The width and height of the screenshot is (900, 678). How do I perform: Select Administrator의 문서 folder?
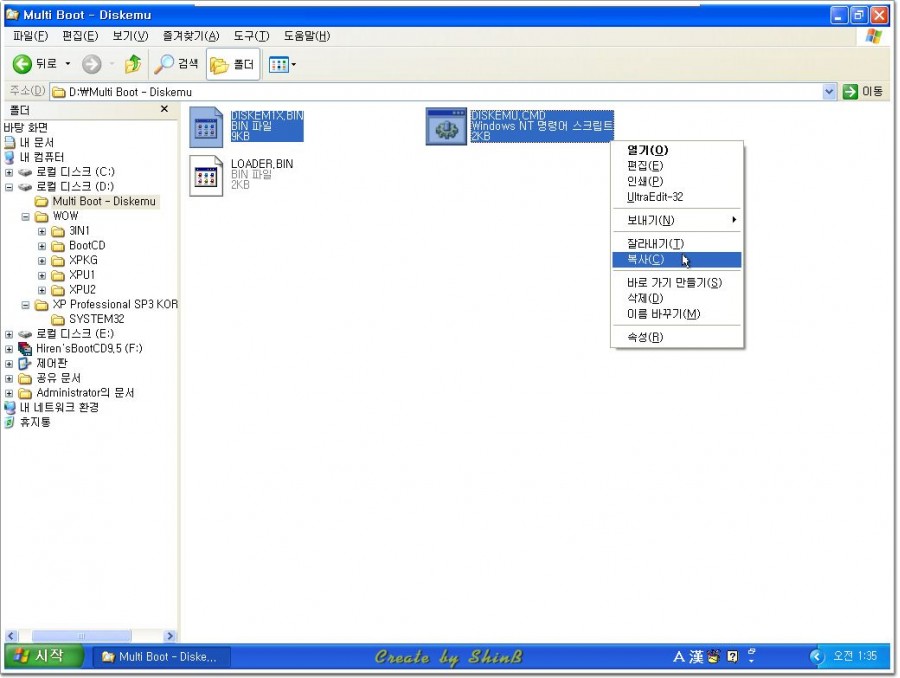click(x=85, y=393)
